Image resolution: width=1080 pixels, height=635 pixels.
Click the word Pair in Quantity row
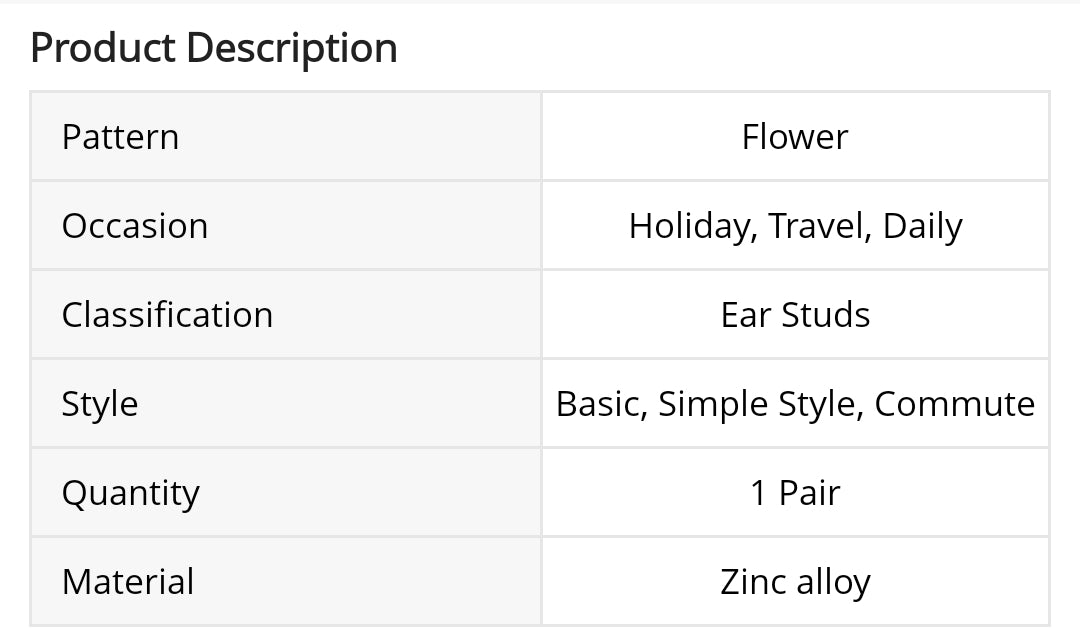[x=809, y=493]
